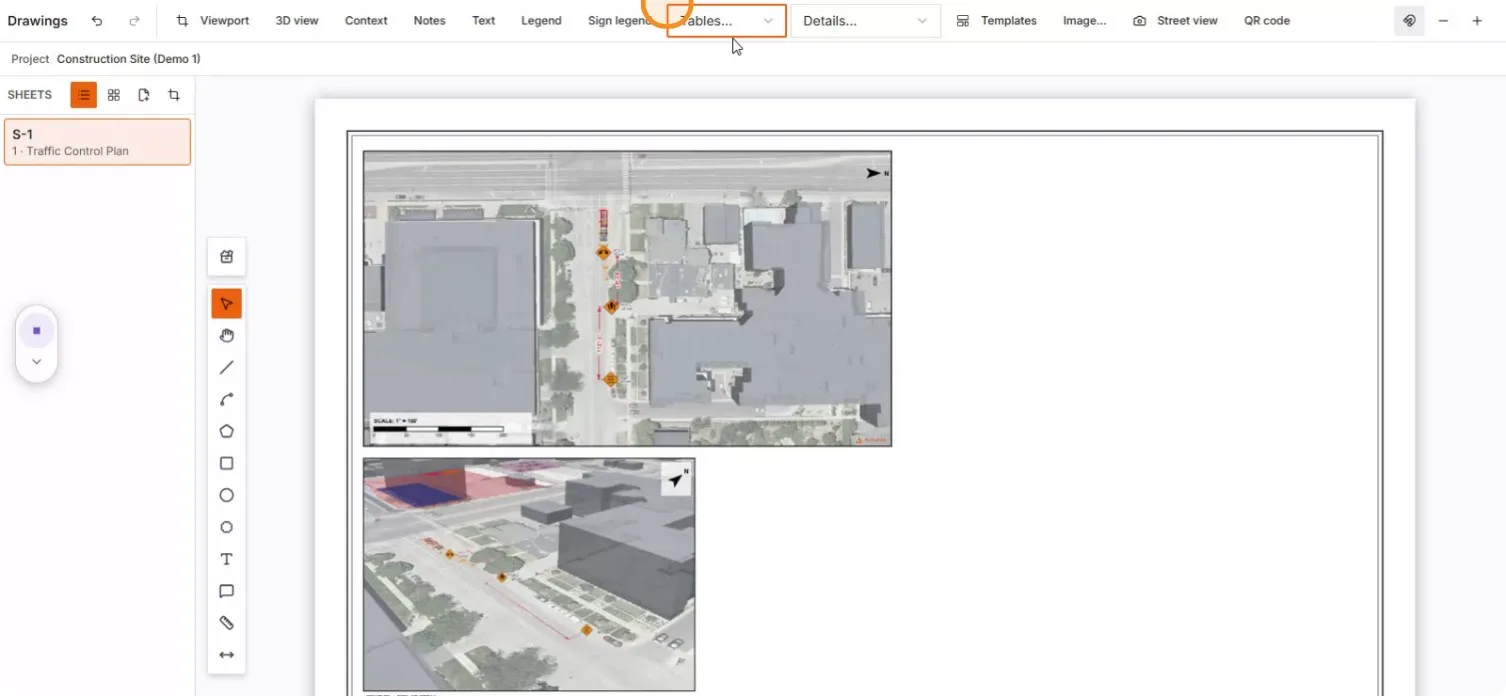Insert a Legend
The width and height of the screenshot is (1506, 696).
tap(541, 21)
